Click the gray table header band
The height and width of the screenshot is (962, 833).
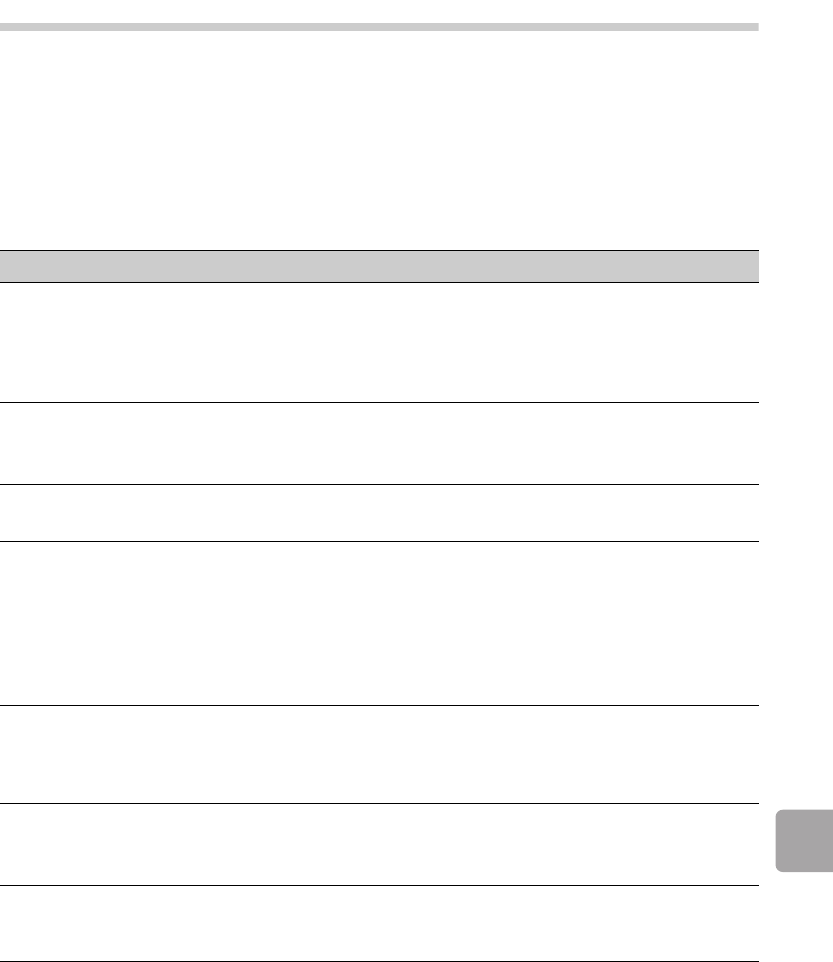click(x=379, y=266)
